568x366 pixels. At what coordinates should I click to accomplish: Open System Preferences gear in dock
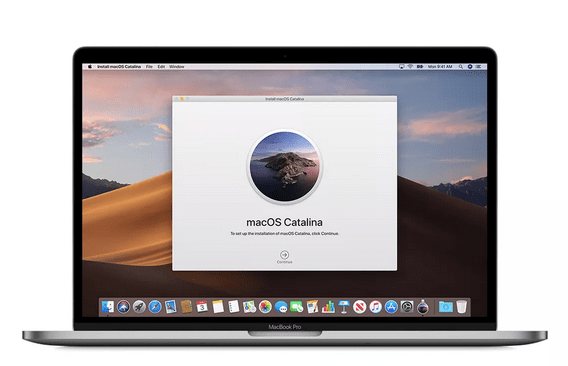[407, 307]
